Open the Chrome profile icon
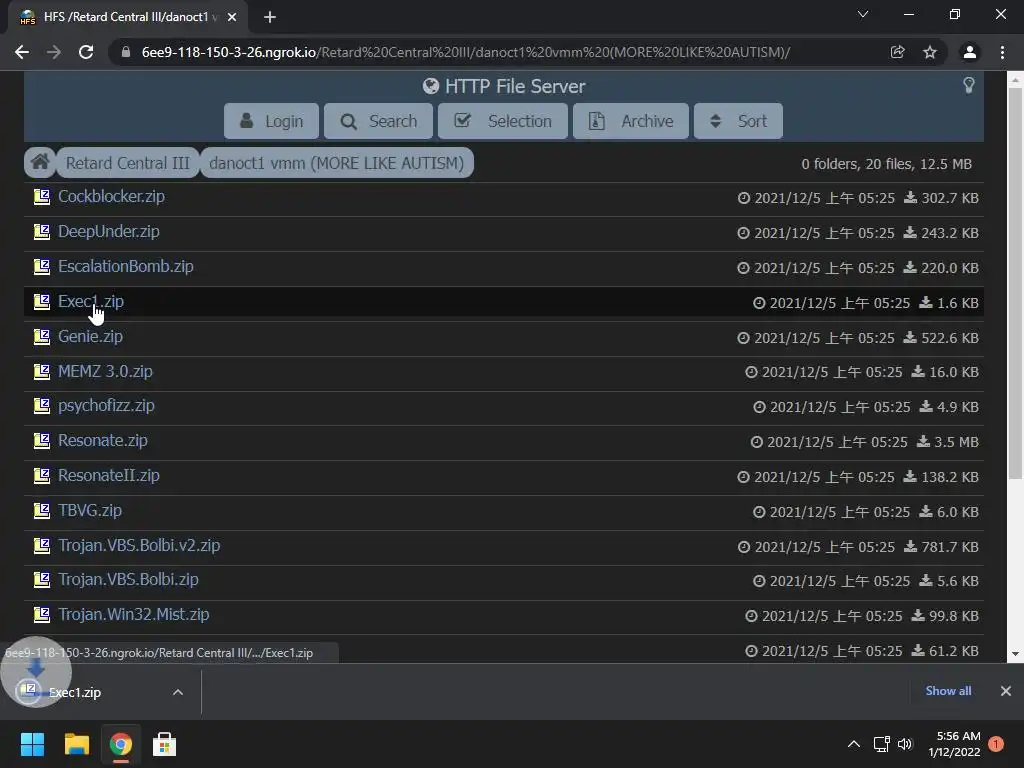 (969, 52)
